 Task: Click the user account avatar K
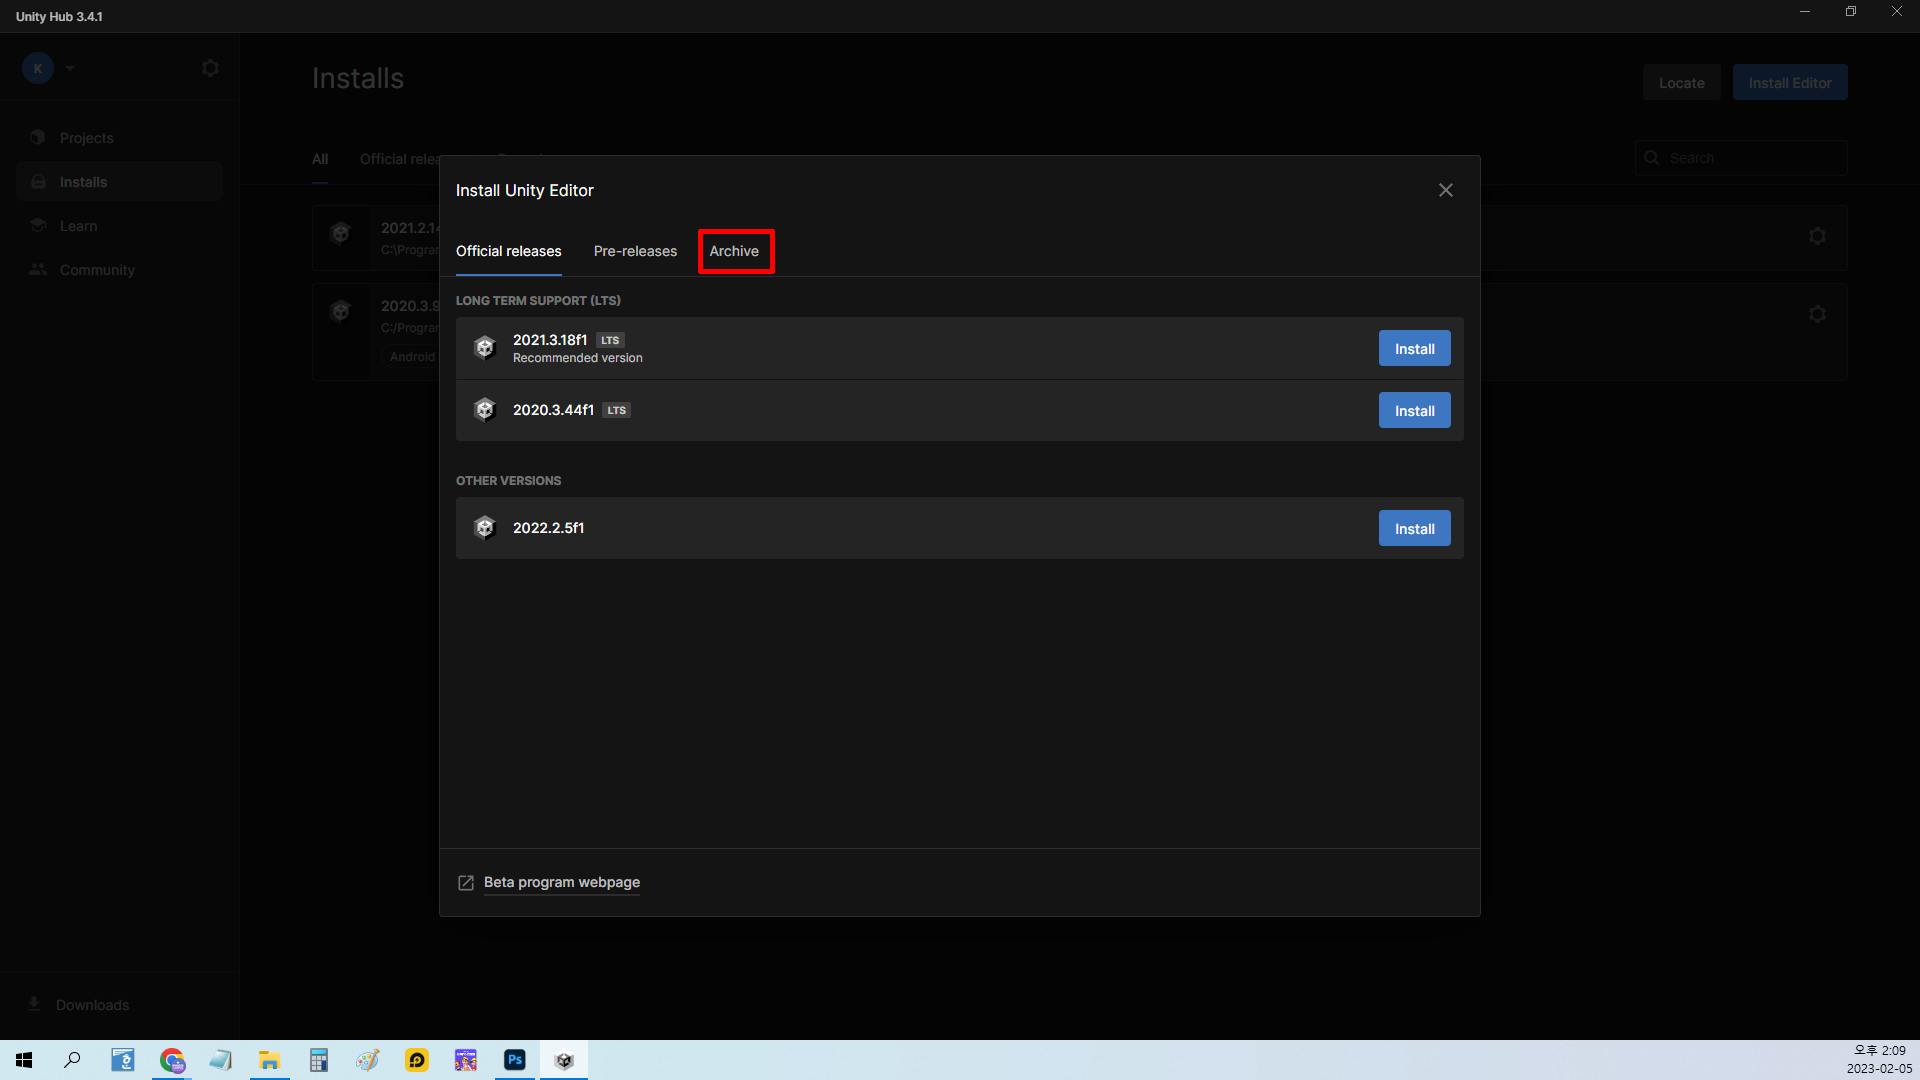point(38,68)
